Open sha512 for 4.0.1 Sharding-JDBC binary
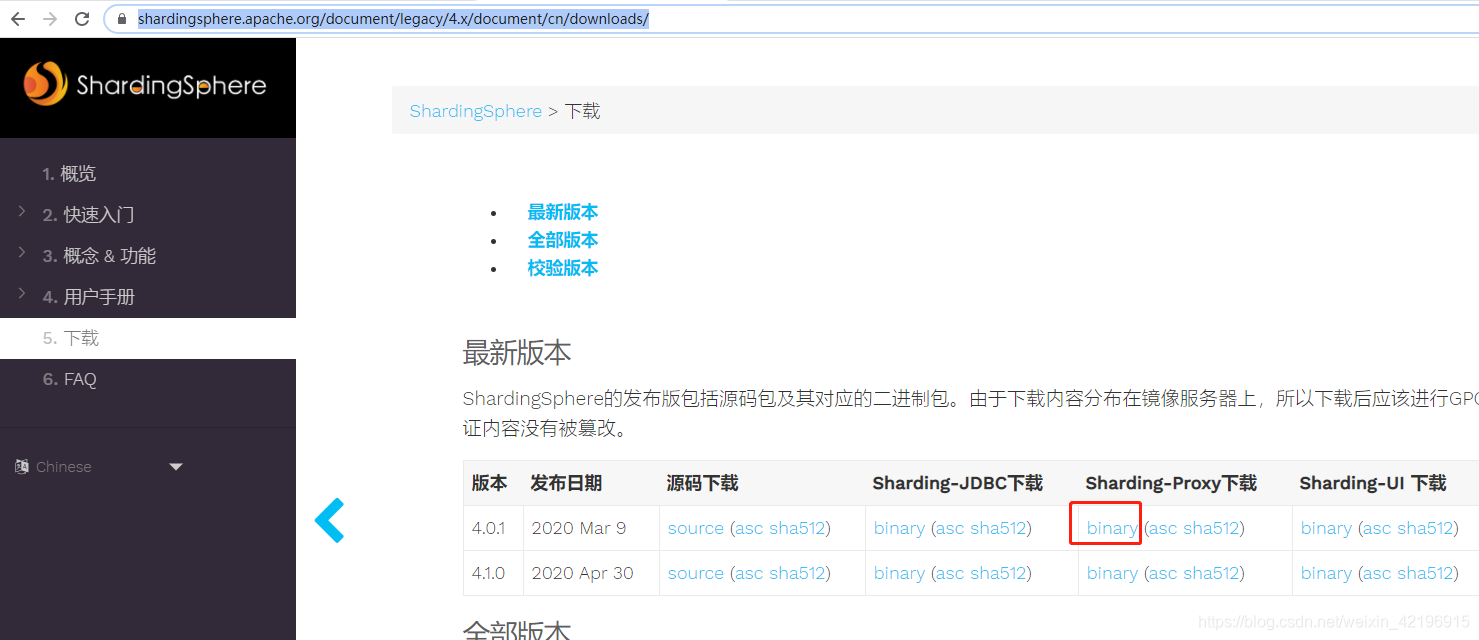This screenshot has width=1479, height=640. [x=999, y=528]
